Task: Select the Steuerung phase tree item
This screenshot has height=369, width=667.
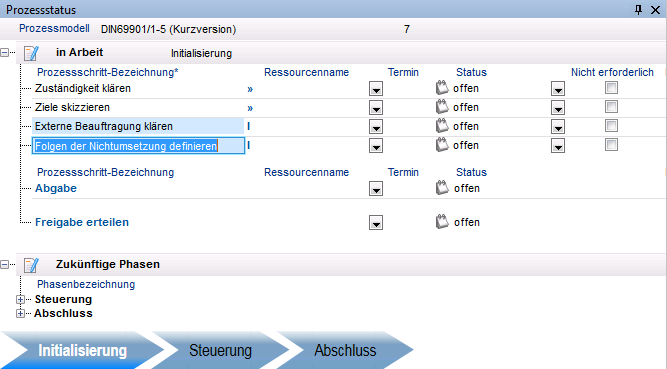Action: 63,299
